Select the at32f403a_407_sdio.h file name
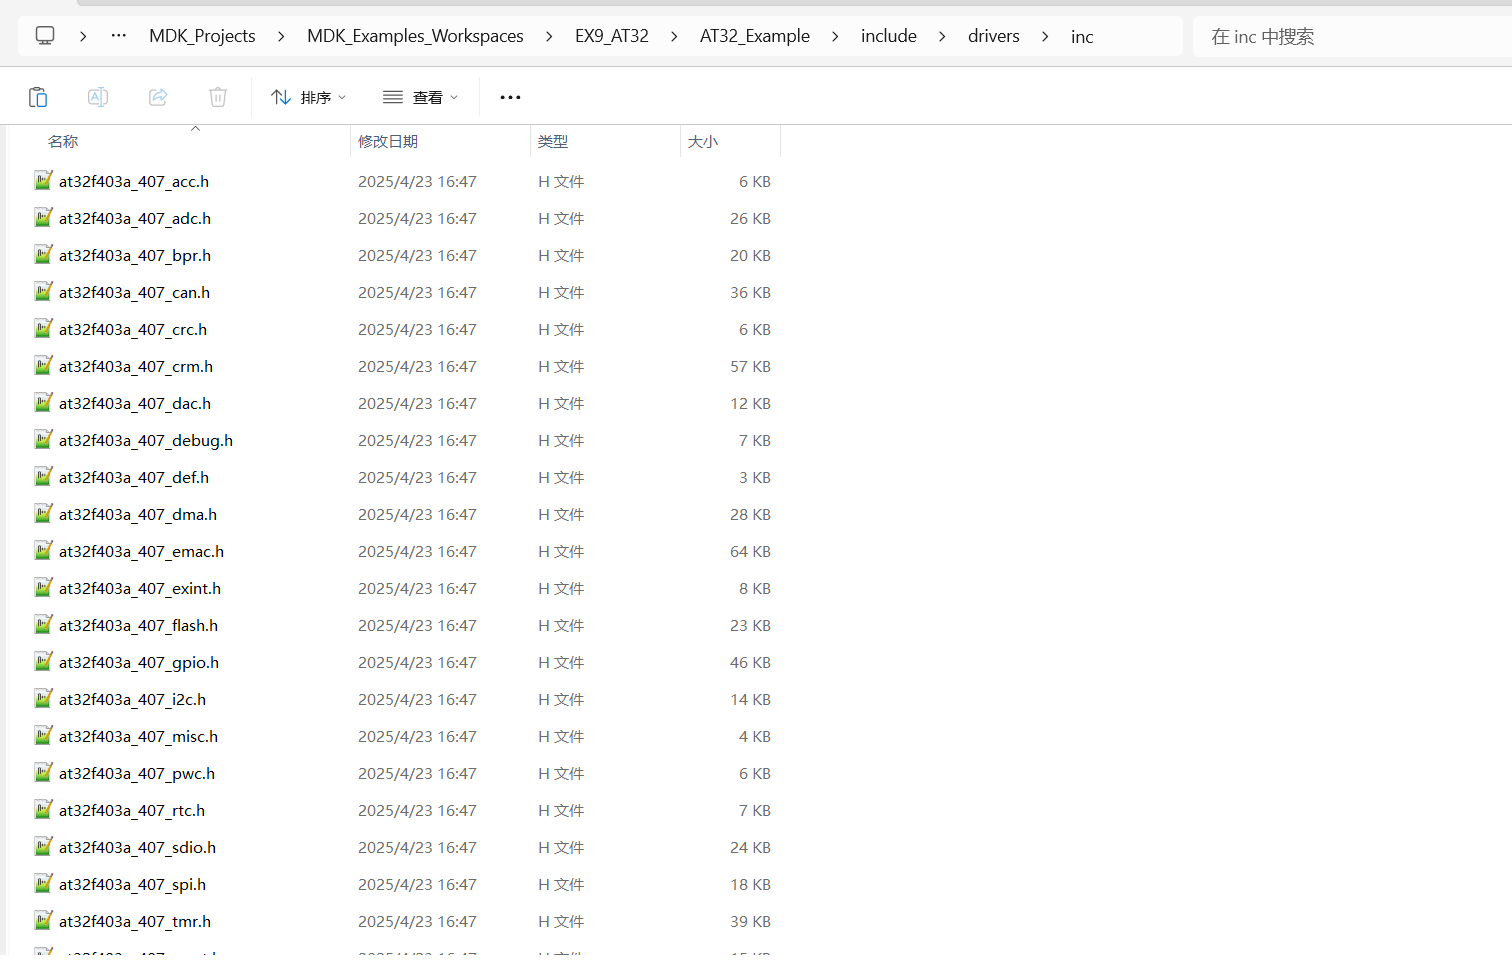 137,847
